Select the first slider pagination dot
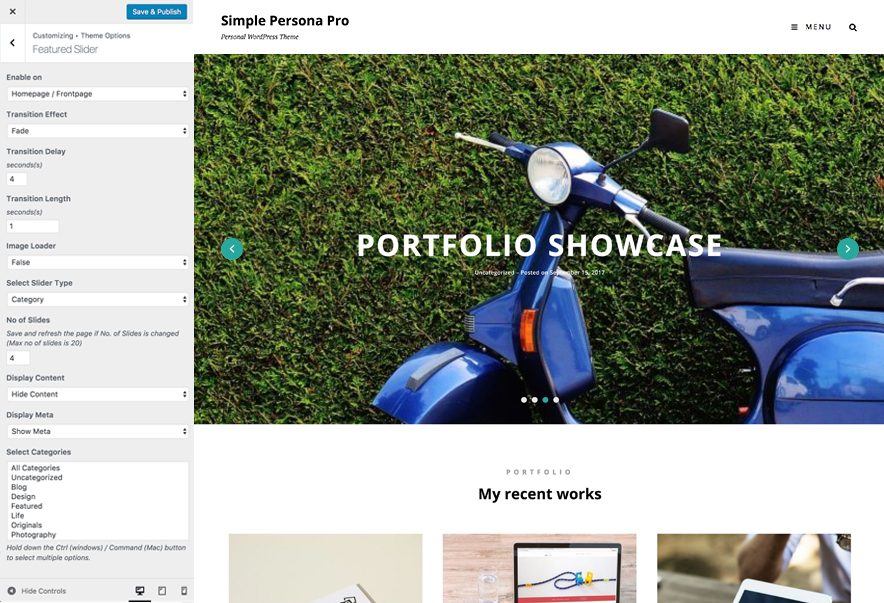 [524, 400]
